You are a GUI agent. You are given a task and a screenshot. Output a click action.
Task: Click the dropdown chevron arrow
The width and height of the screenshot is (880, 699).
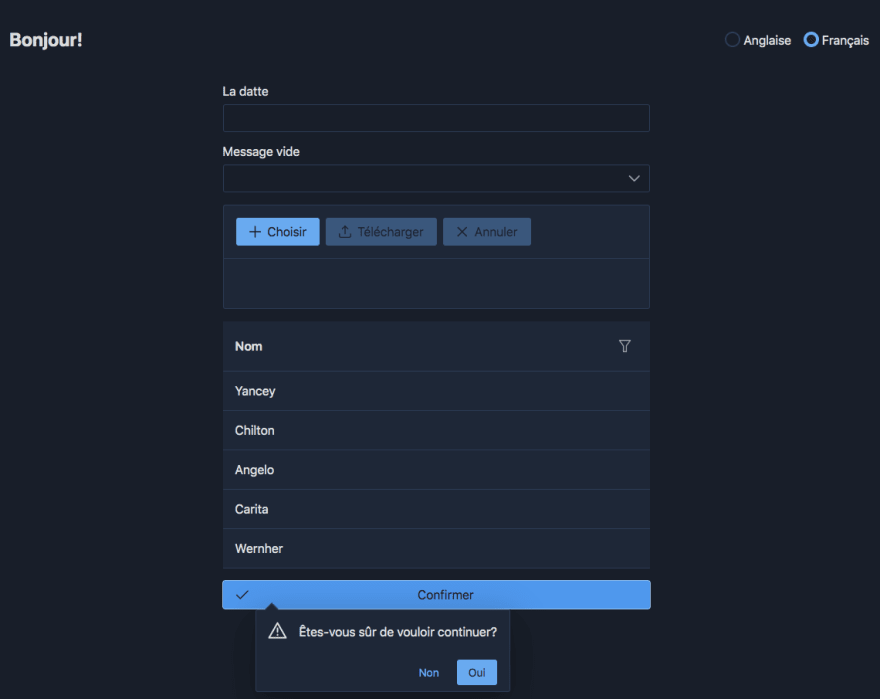pos(634,179)
